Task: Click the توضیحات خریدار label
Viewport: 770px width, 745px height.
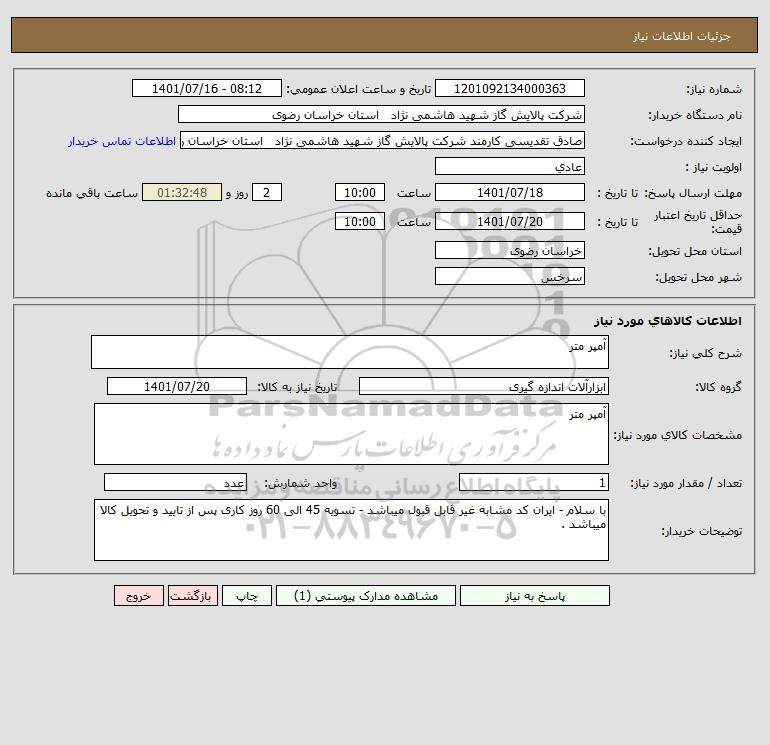Action: (x=701, y=531)
